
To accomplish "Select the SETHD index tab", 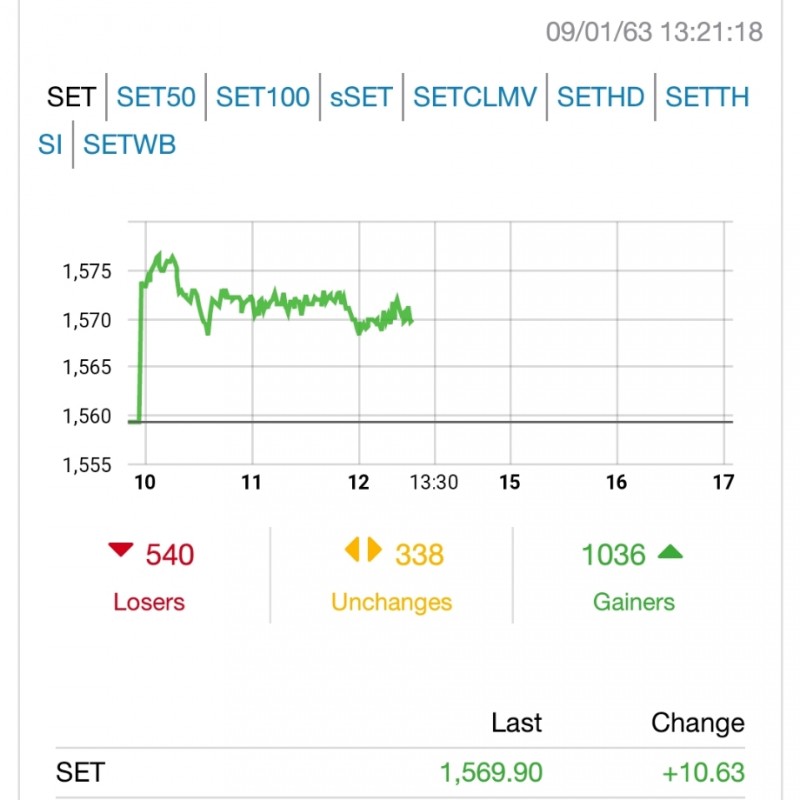I will (601, 97).
